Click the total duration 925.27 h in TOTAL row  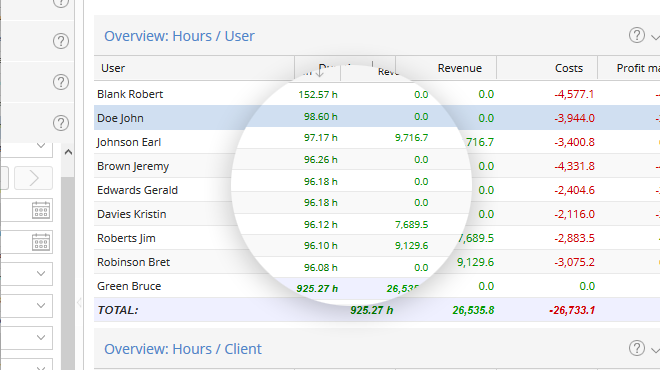(372, 310)
